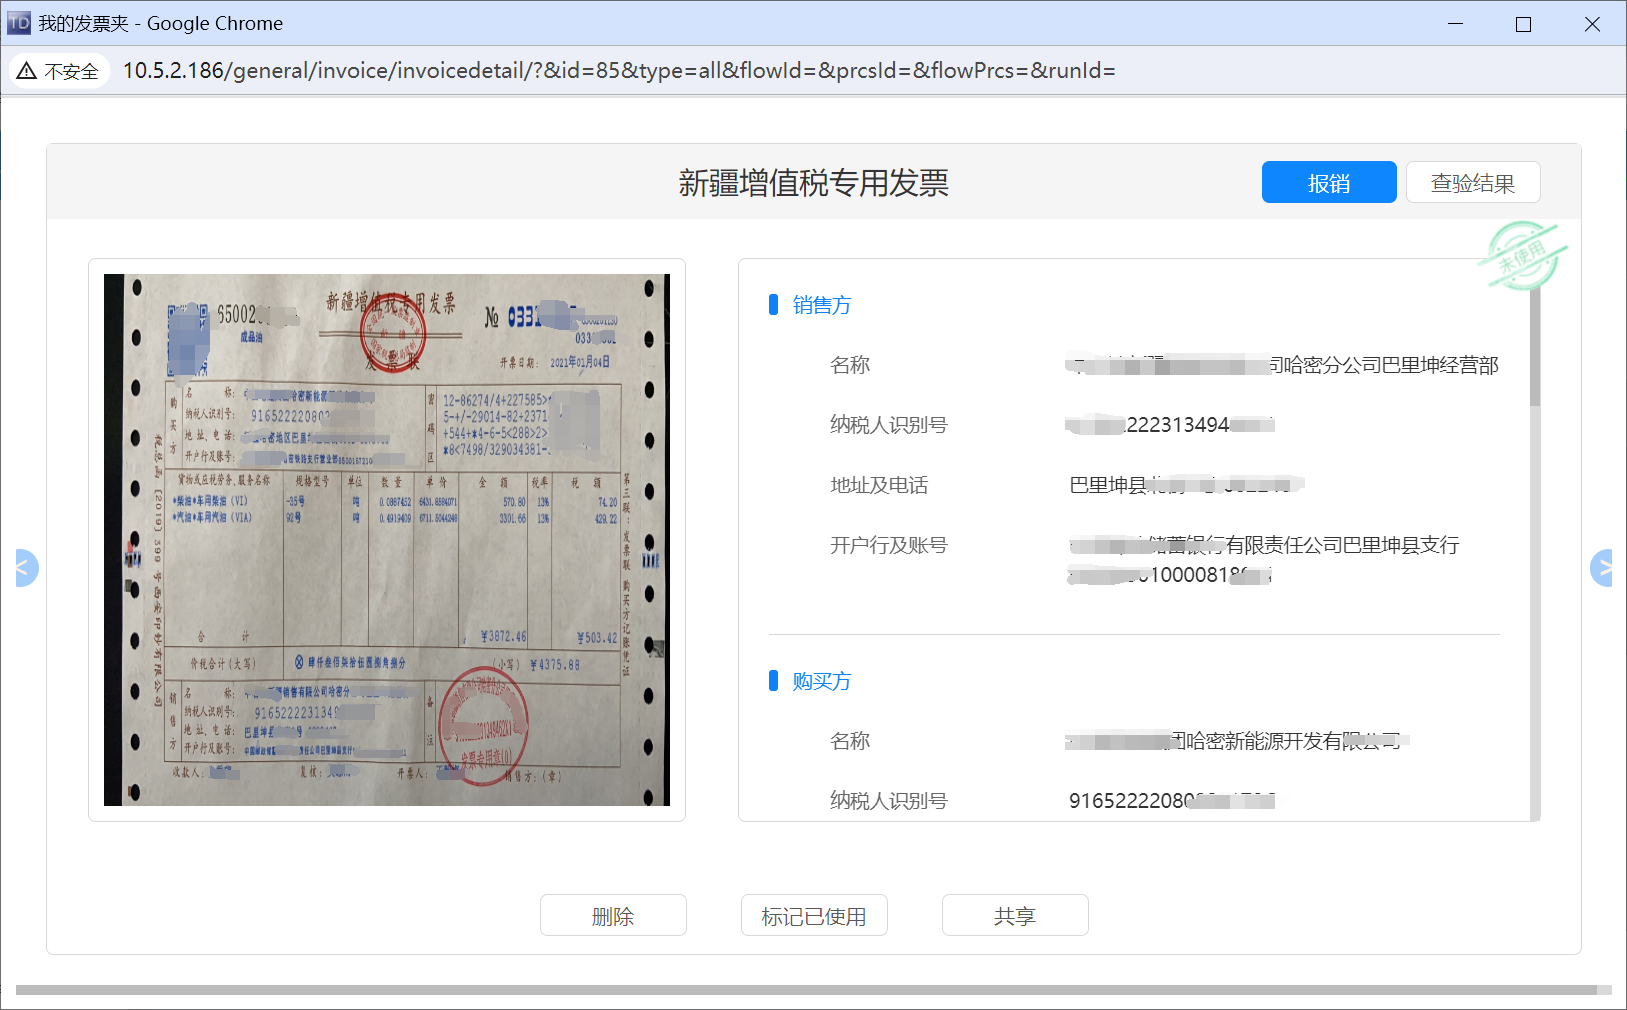Maximize the Chrome window
Image resolution: width=1627 pixels, height=1010 pixels.
click(1523, 24)
